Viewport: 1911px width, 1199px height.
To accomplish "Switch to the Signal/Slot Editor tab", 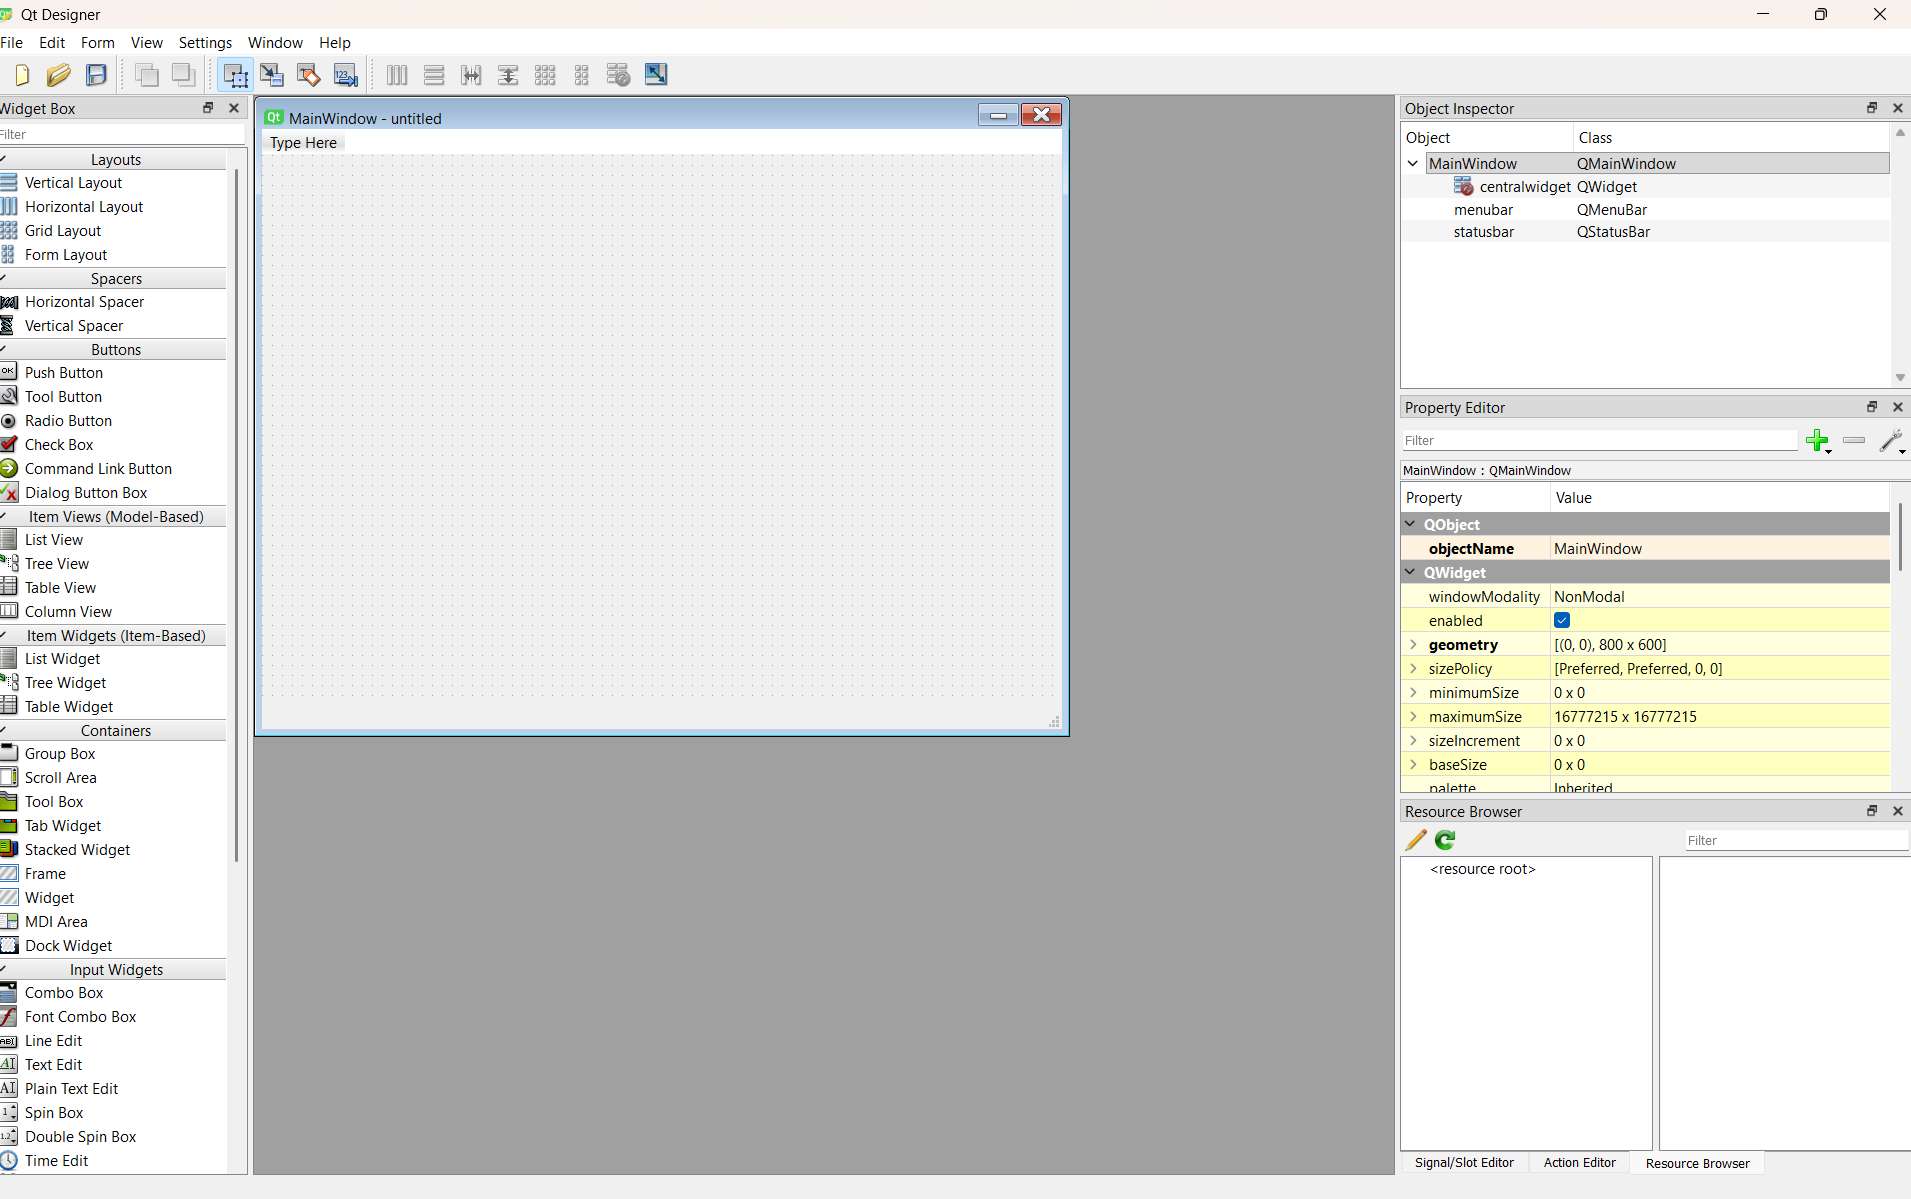I will [x=1464, y=1163].
